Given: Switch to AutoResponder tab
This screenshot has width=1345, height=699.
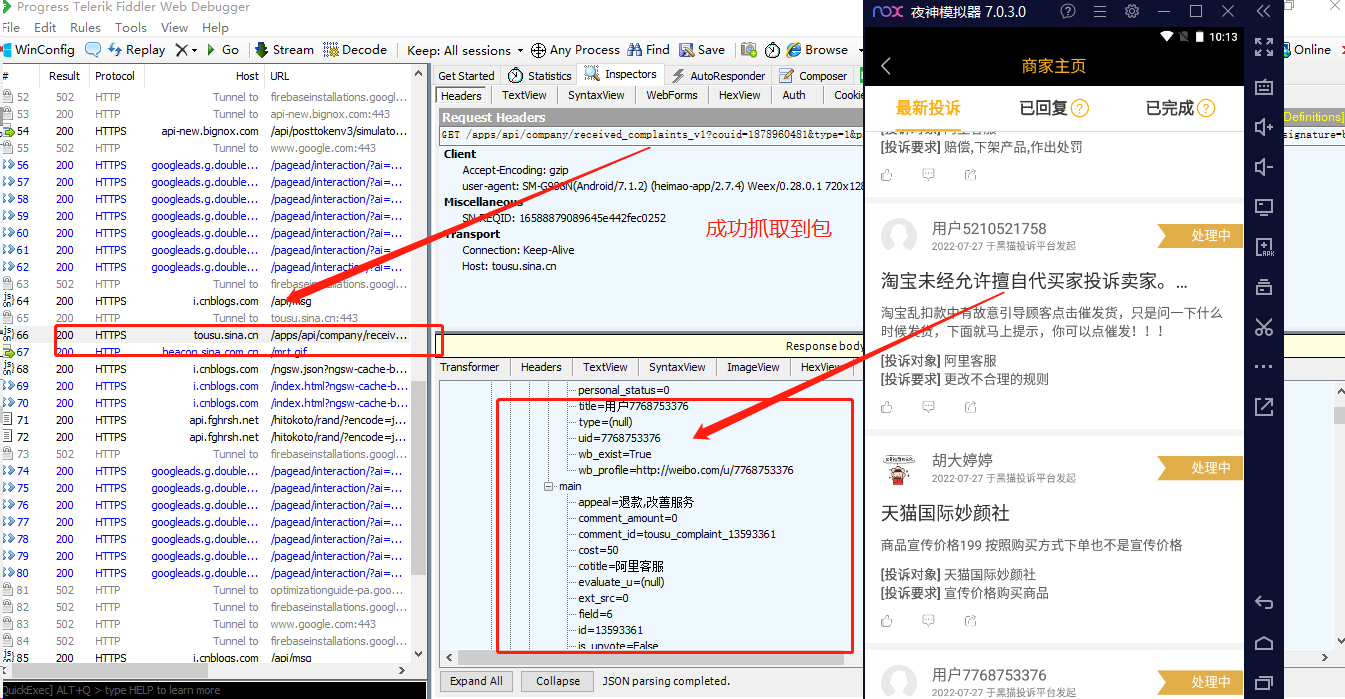Looking at the screenshot, I should point(718,76).
